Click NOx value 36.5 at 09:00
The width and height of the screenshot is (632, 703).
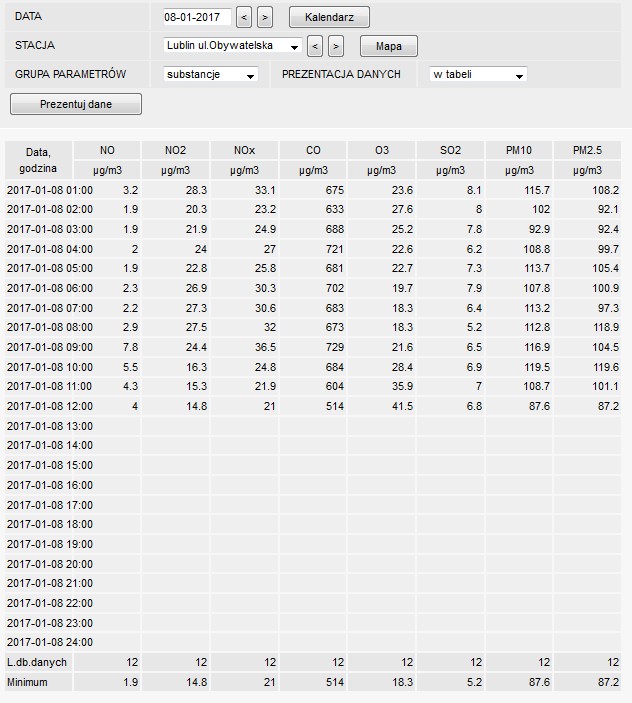coord(265,347)
